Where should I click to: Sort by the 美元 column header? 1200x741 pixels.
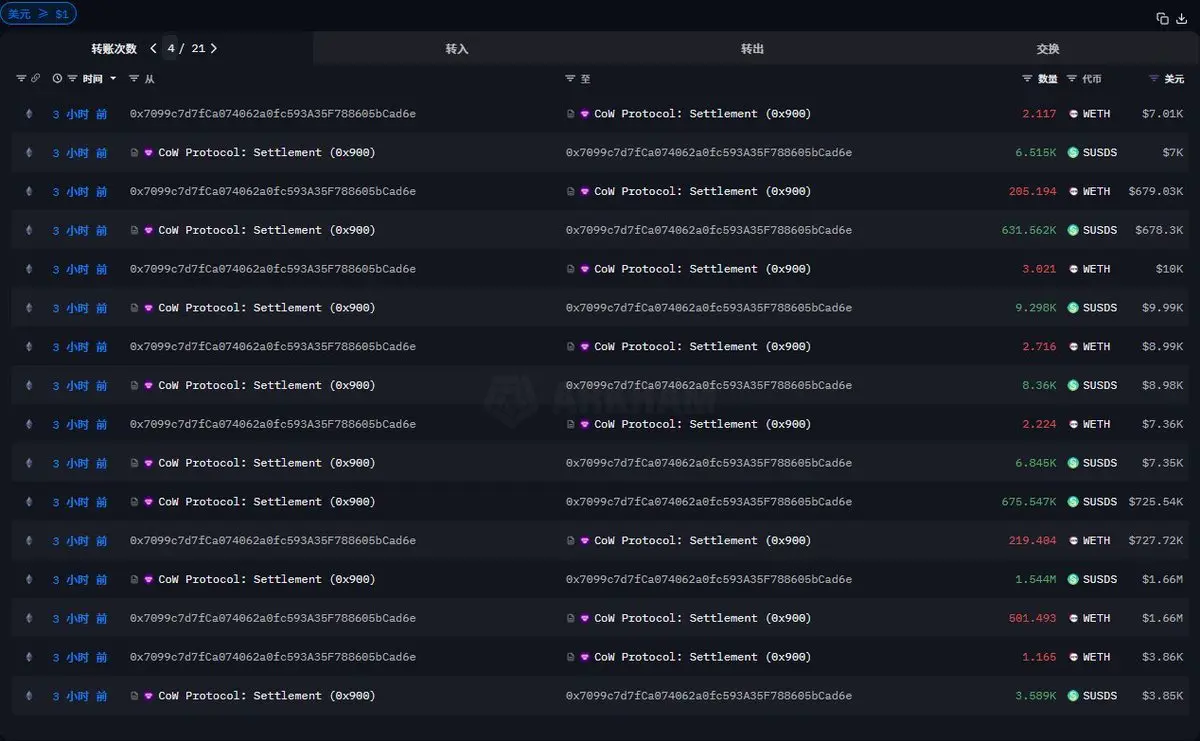coord(1174,78)
